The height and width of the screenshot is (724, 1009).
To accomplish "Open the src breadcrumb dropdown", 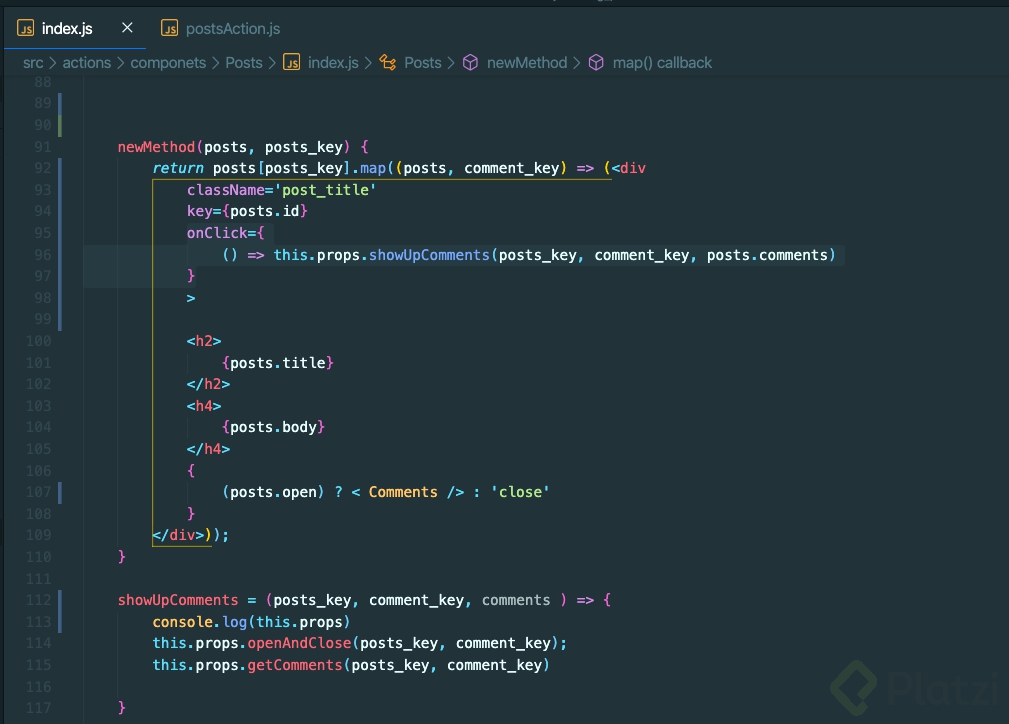I will [31, 62].
